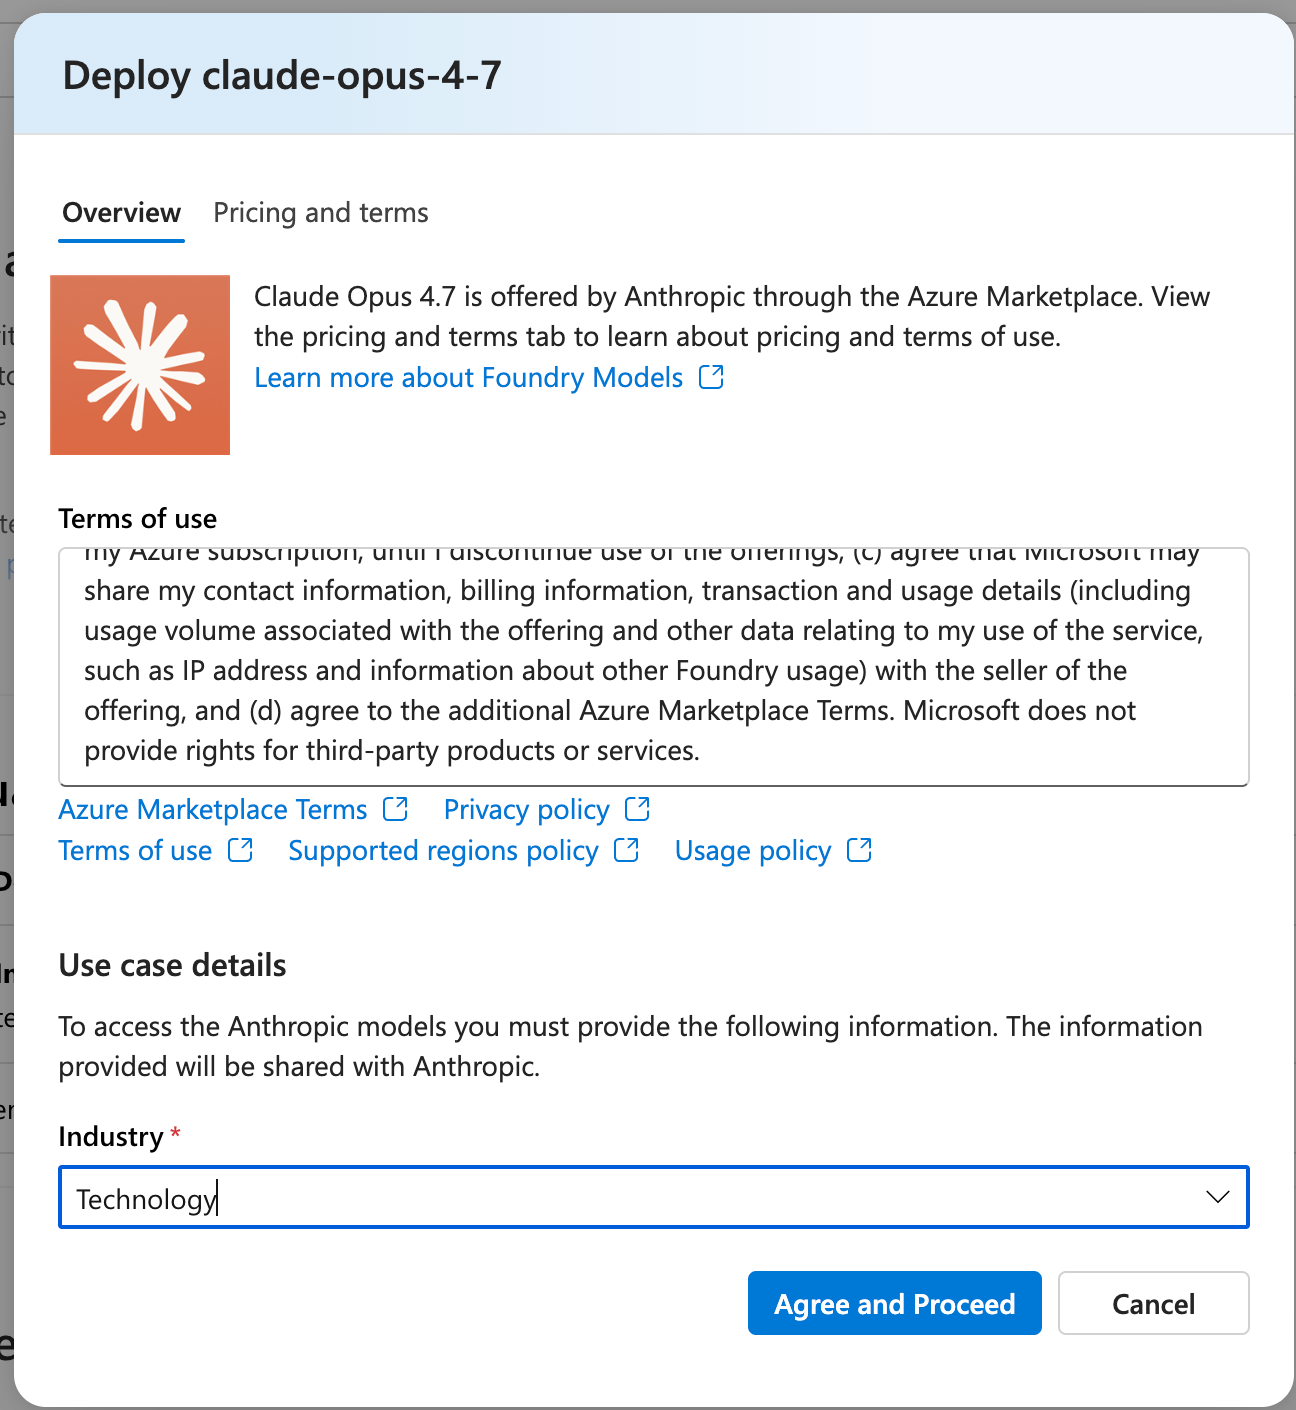1296x1410 pixels.
Task: Open the Terms of use link
Action: (135, 851)
